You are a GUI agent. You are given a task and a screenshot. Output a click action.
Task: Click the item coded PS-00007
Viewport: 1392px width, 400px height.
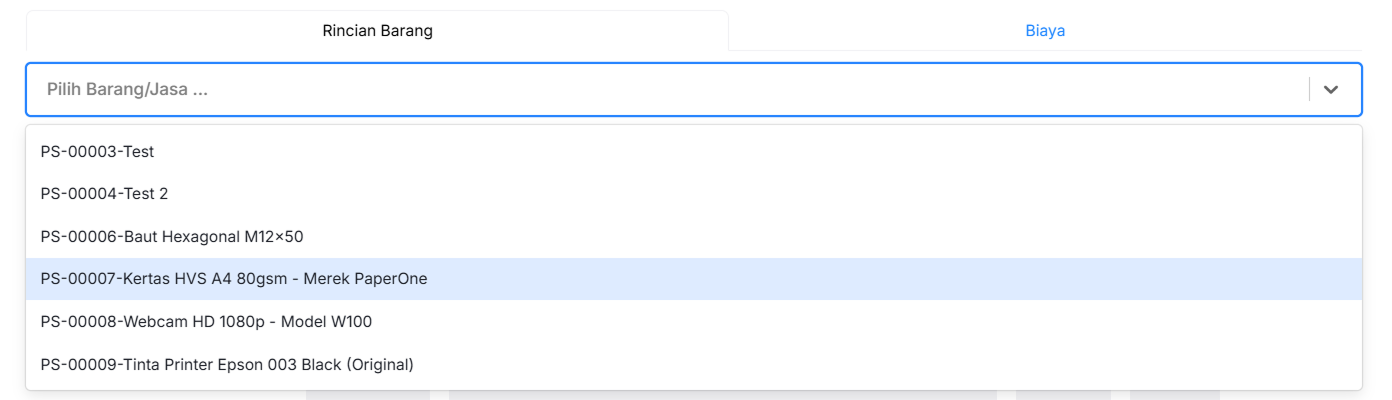click(234, 279)
